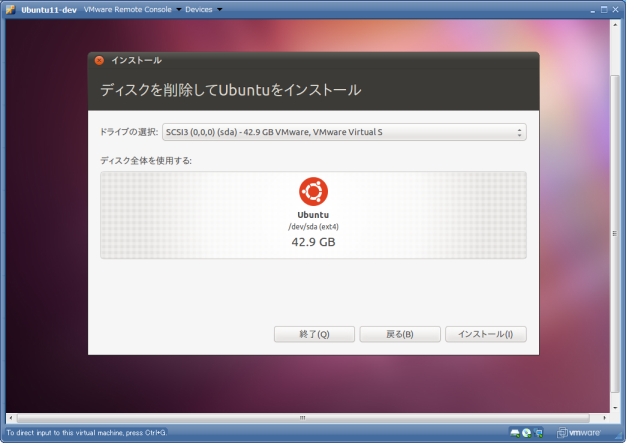The image size is (626, 443).
Task: Click the インストール(I) install button
Action: coord(486,334)
